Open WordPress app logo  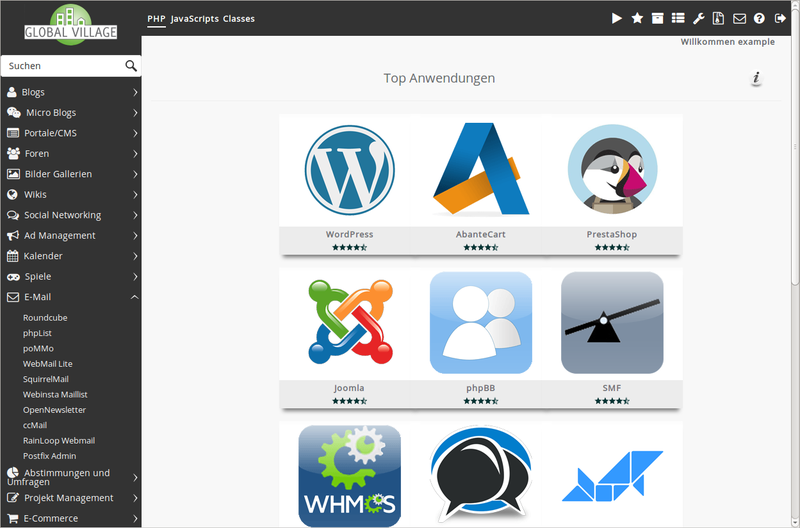point(349,170)
